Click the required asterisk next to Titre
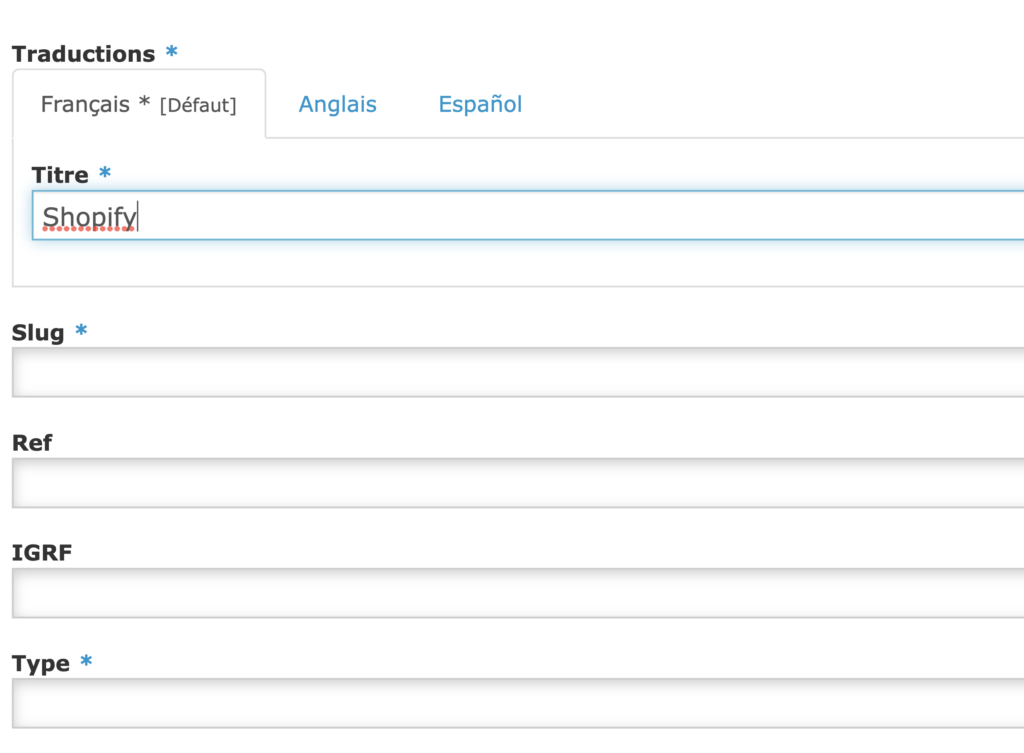1024x753 pixels. click(104, 173)
